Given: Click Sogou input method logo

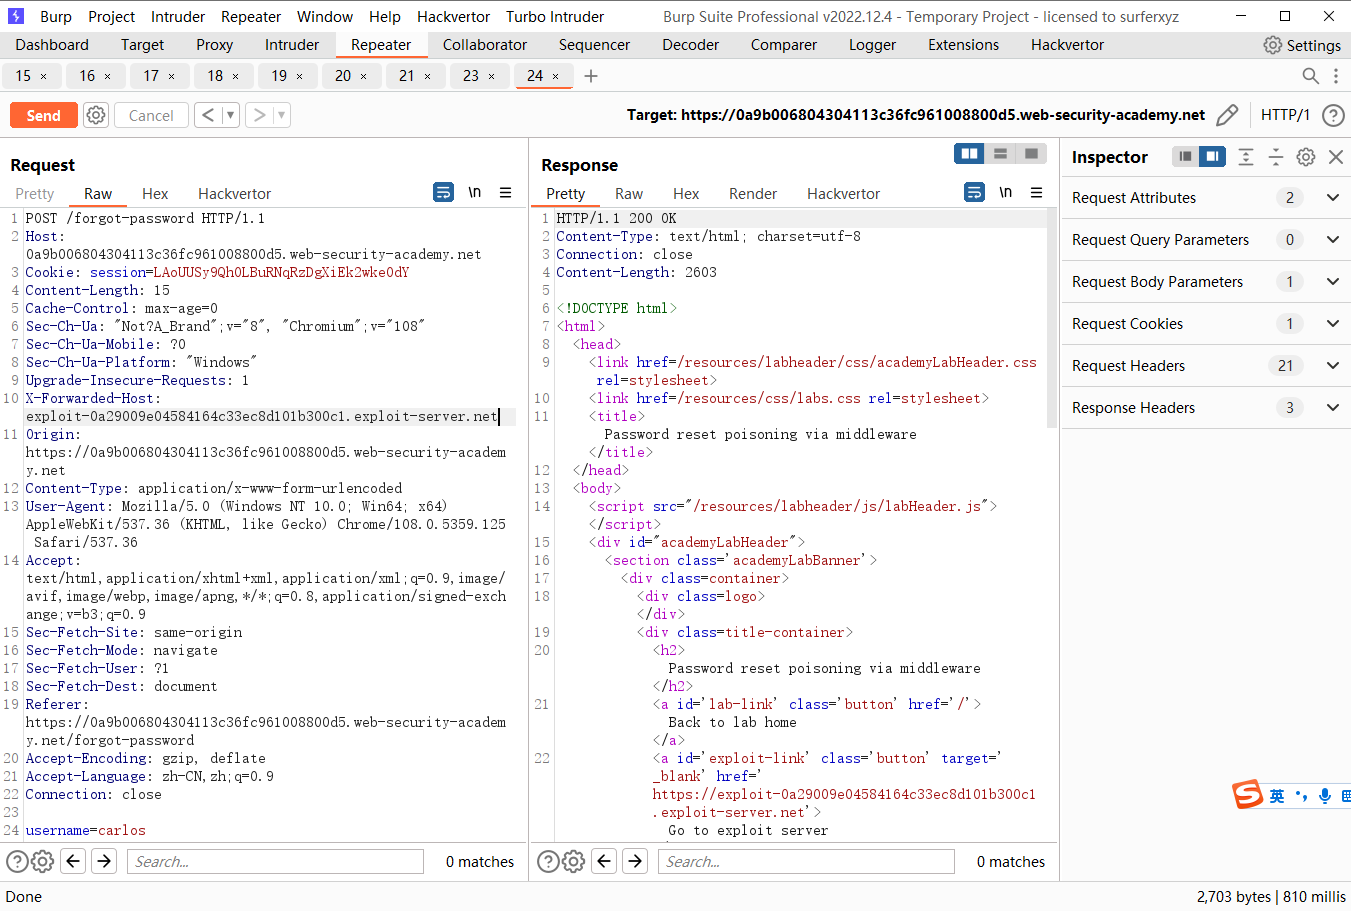Looking at the screenshot, I should 1248,795.
